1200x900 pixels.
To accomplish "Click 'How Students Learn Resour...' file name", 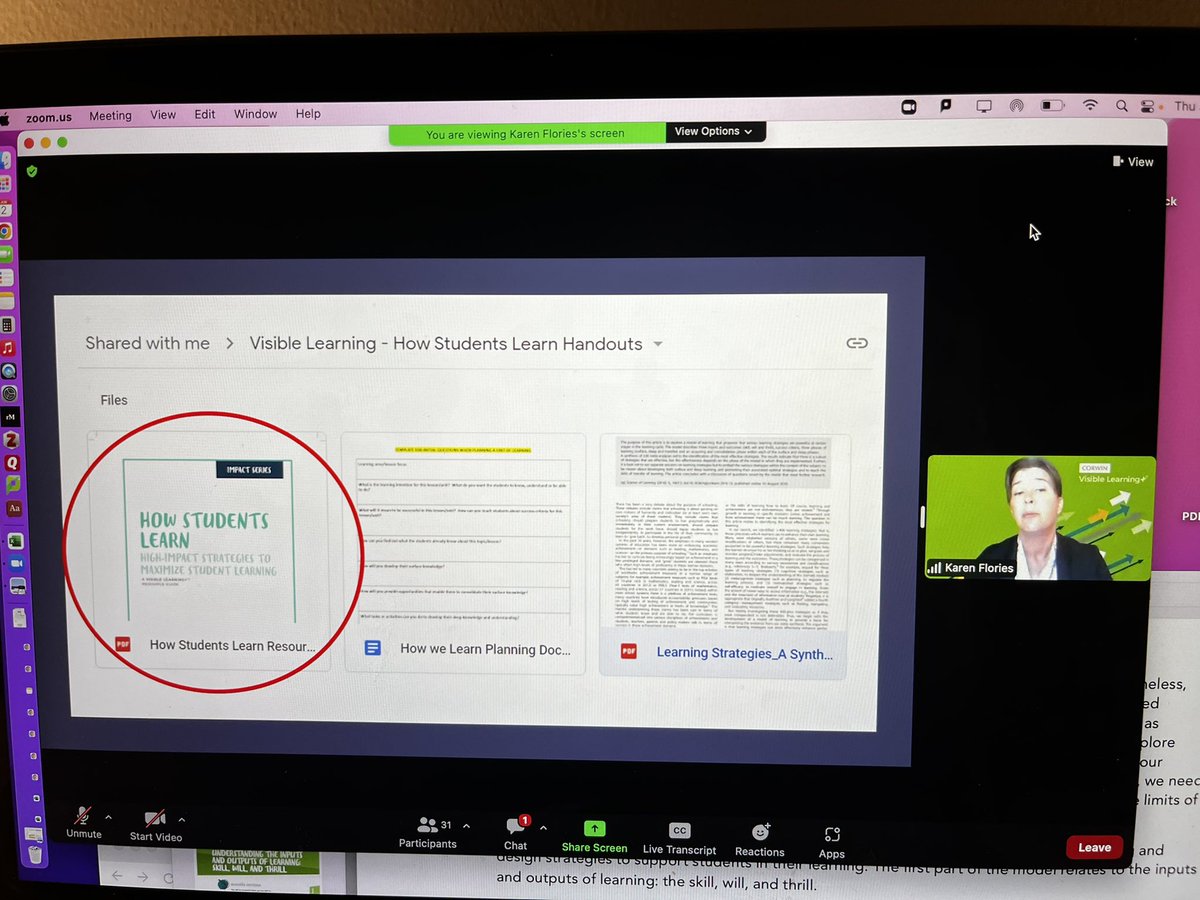I will [232, 646].
